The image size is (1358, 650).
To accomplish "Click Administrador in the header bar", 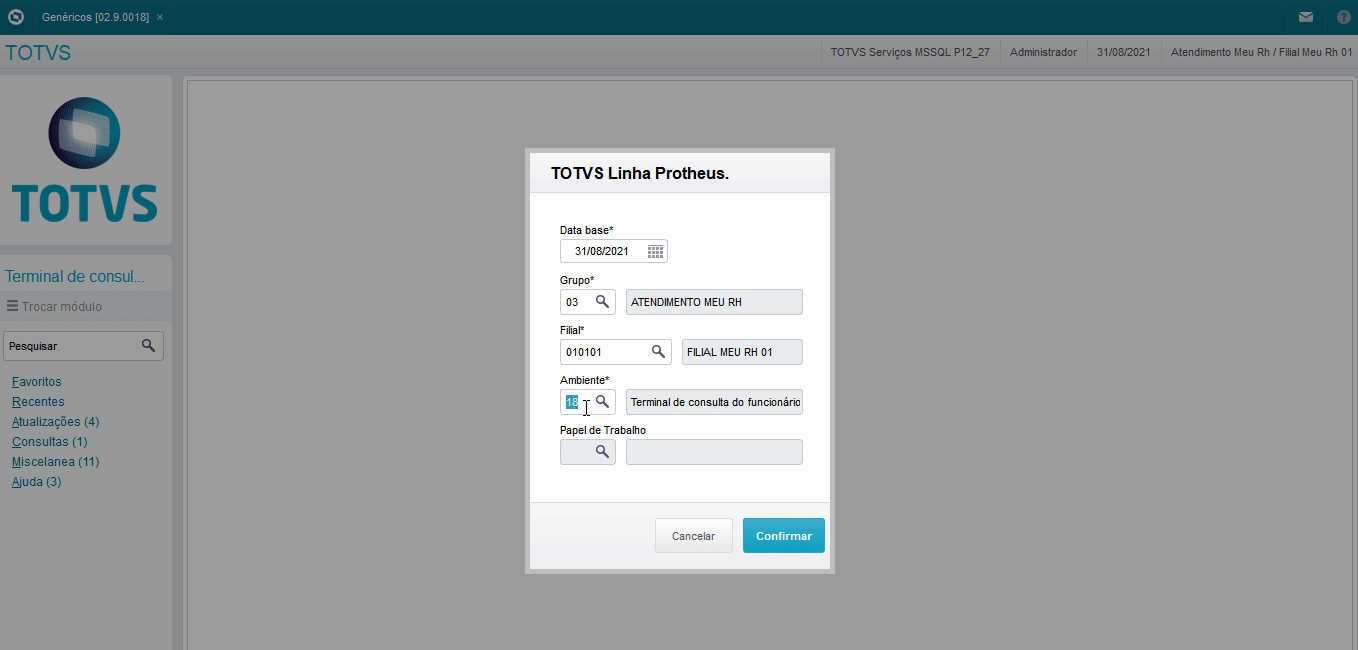I will [x=1043, y=52].
